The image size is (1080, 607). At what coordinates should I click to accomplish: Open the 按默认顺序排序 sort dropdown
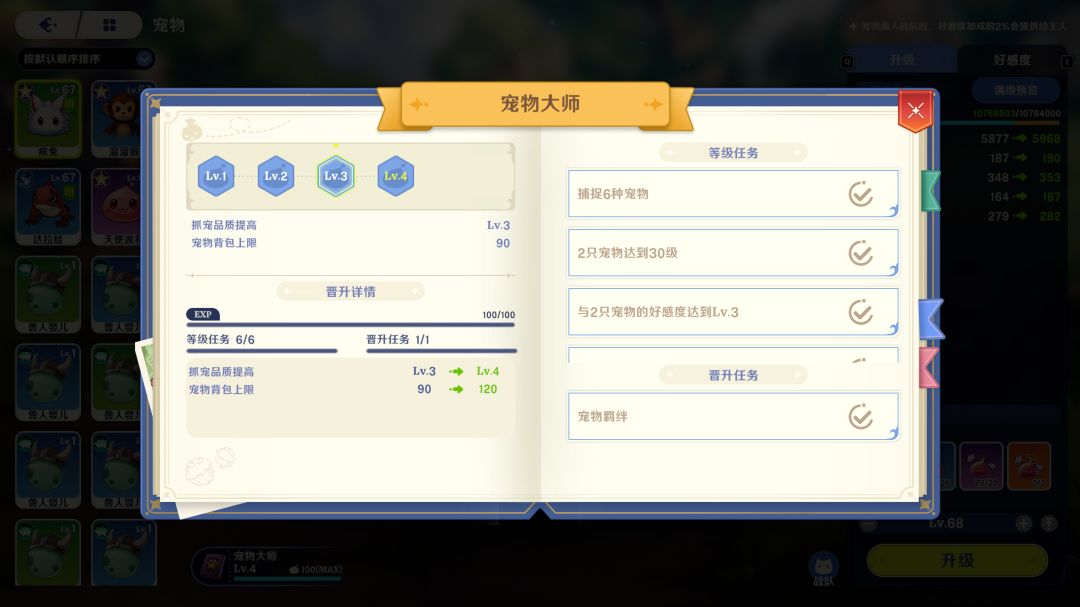[x=85, y=59]
